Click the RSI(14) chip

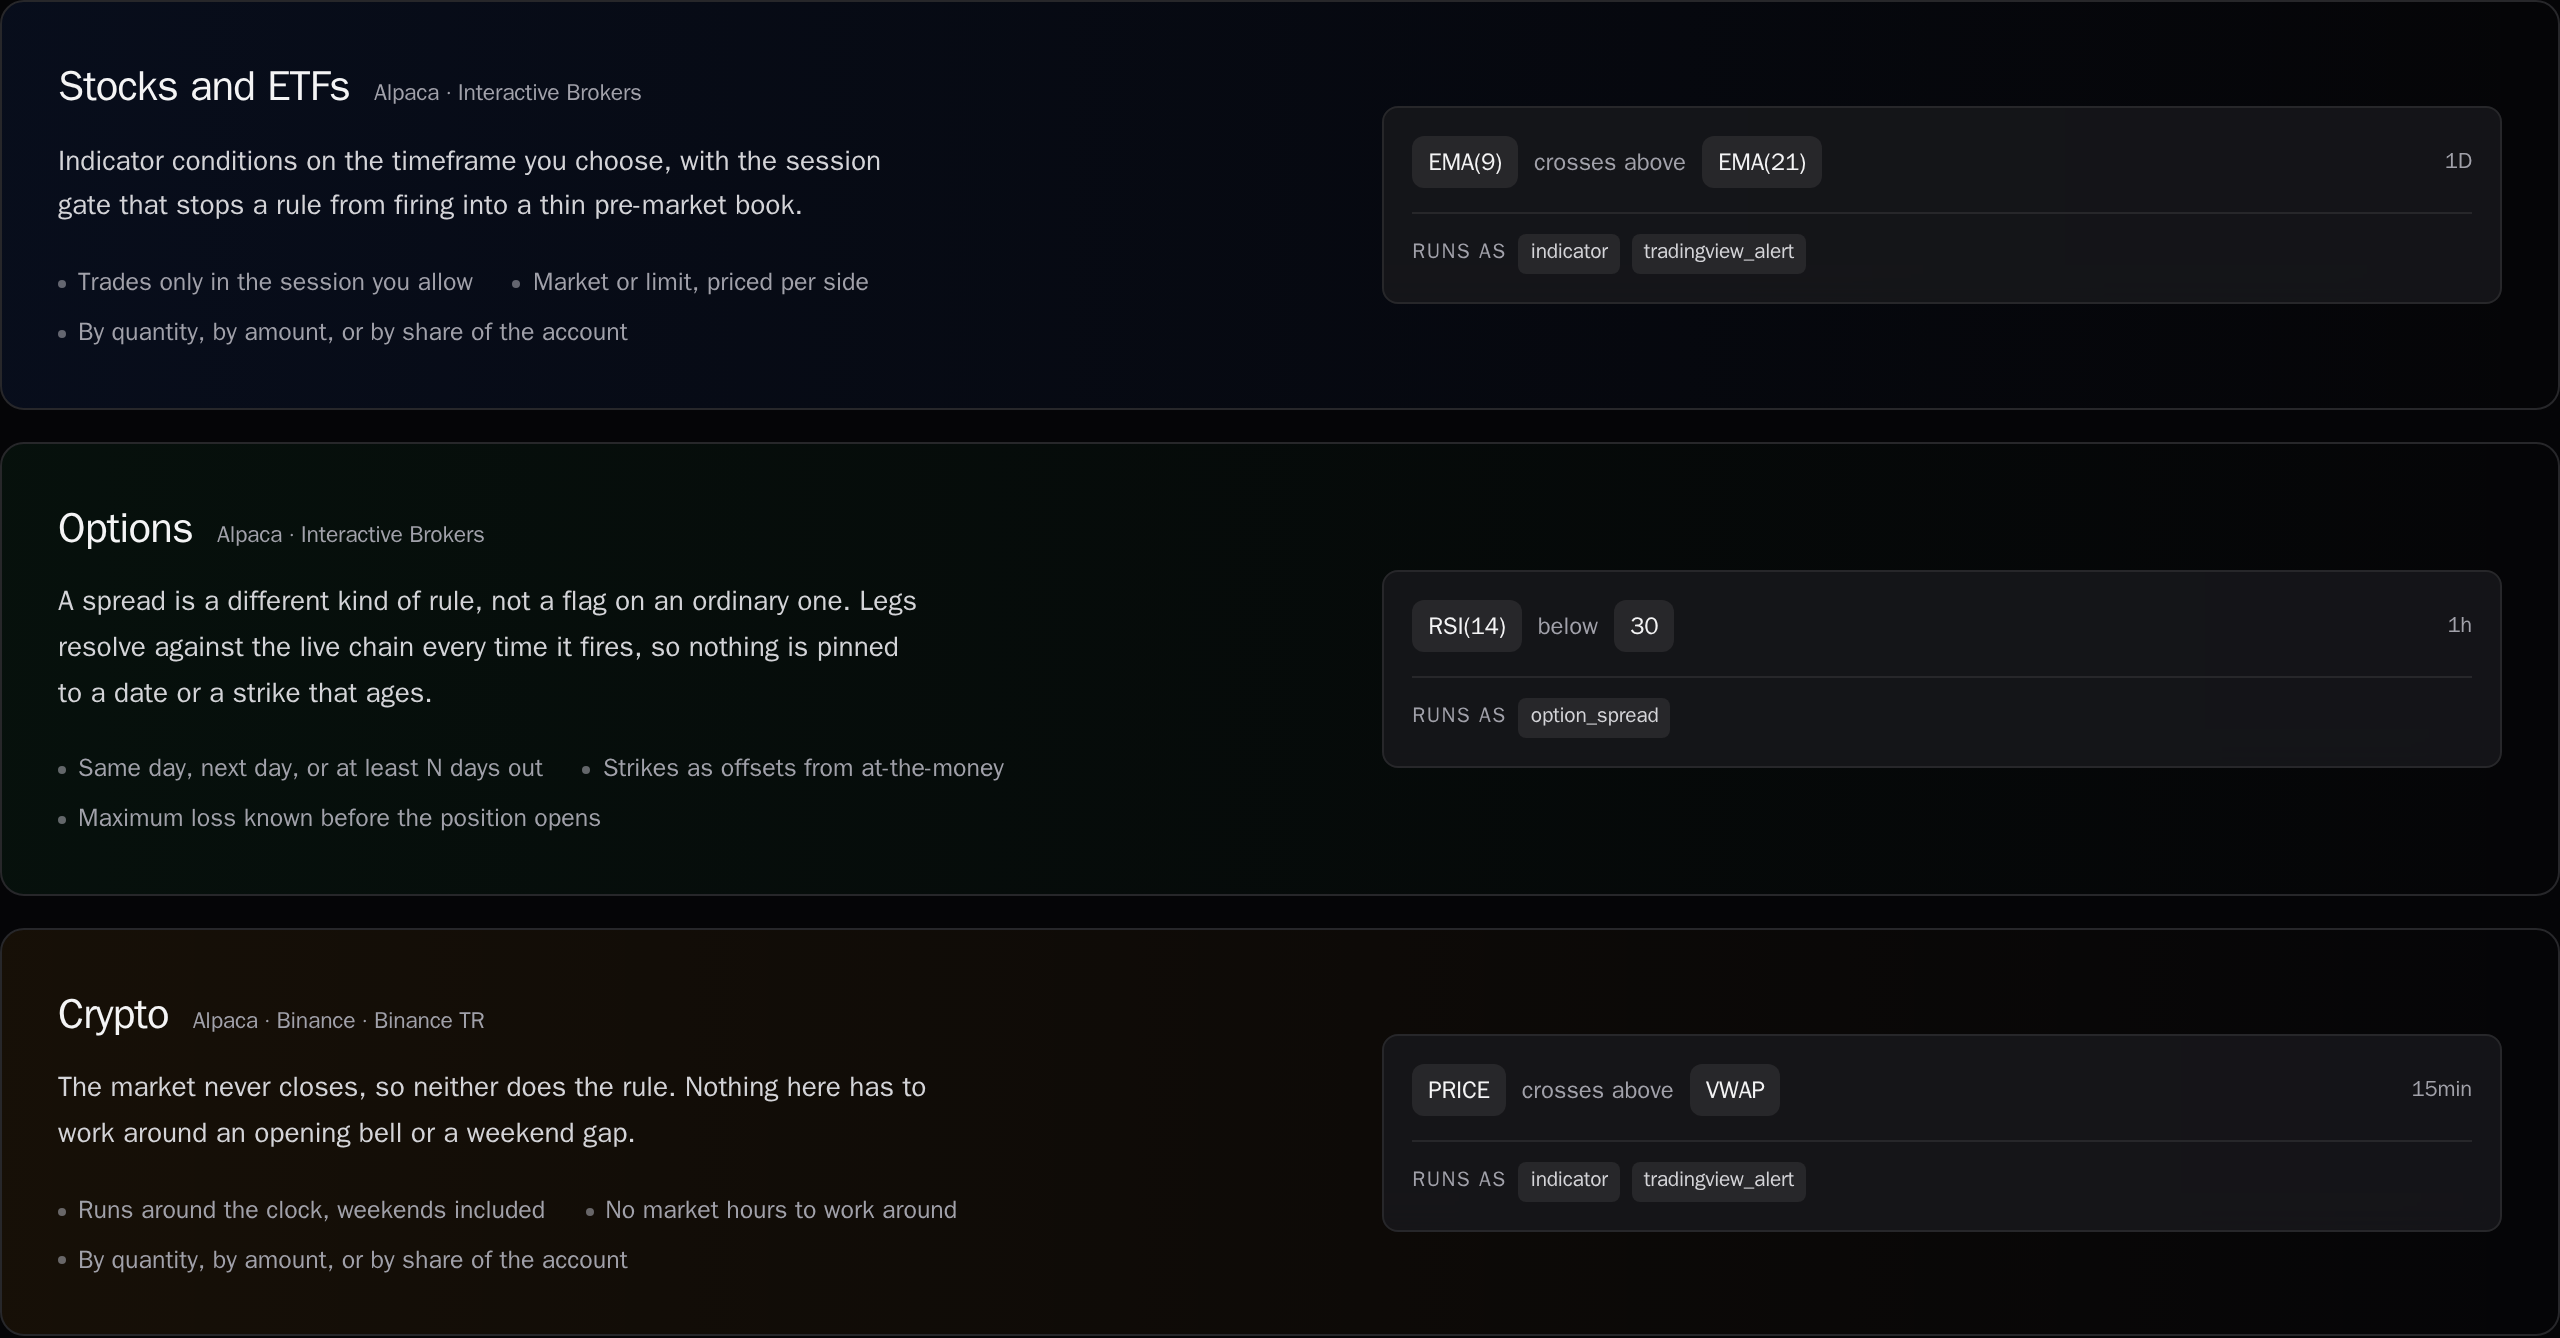(1467, 626)
